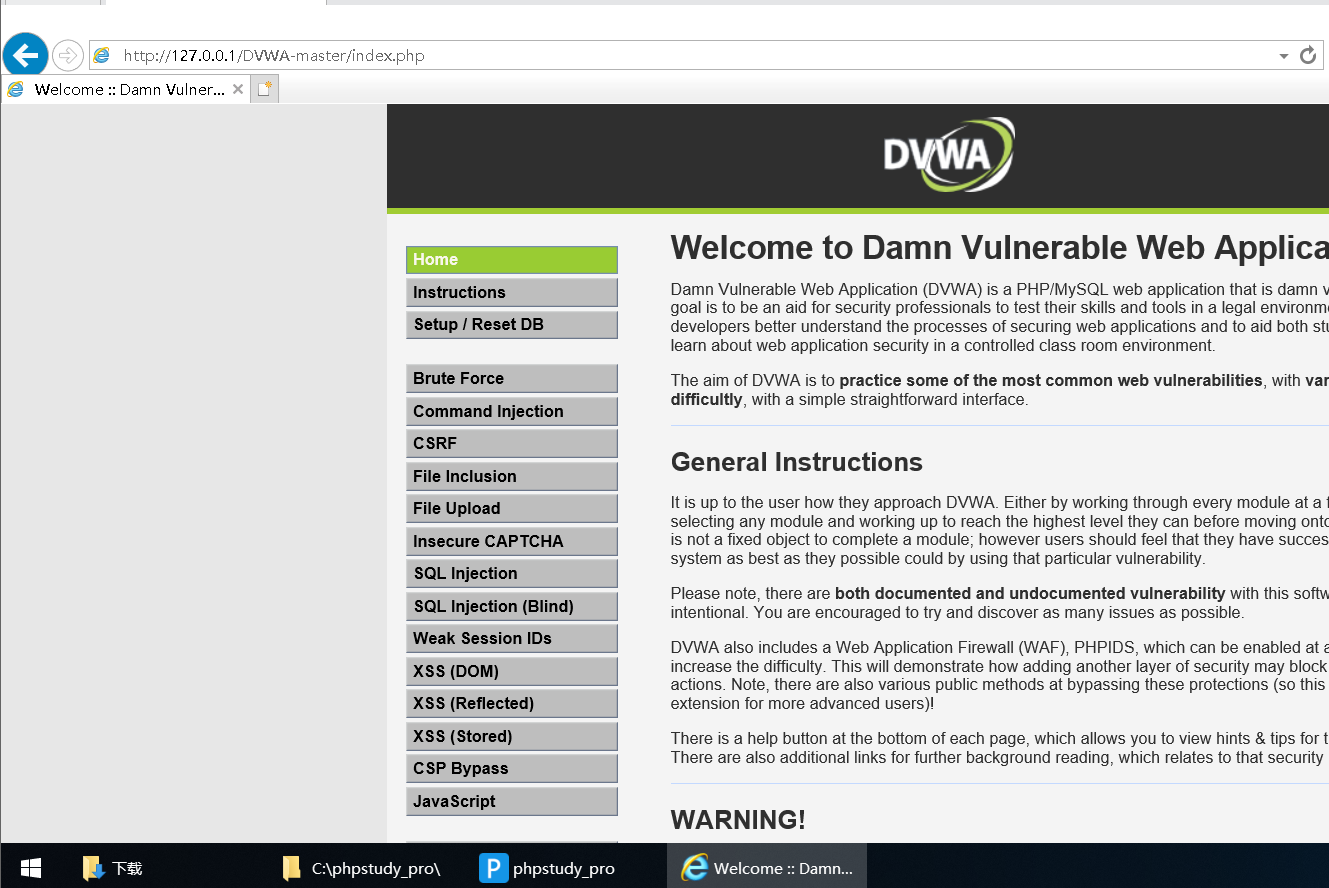Screen dimensions: 1329x888
Task: Open the Instructions page
Action: pyautogui.click(x=512, y=292)
